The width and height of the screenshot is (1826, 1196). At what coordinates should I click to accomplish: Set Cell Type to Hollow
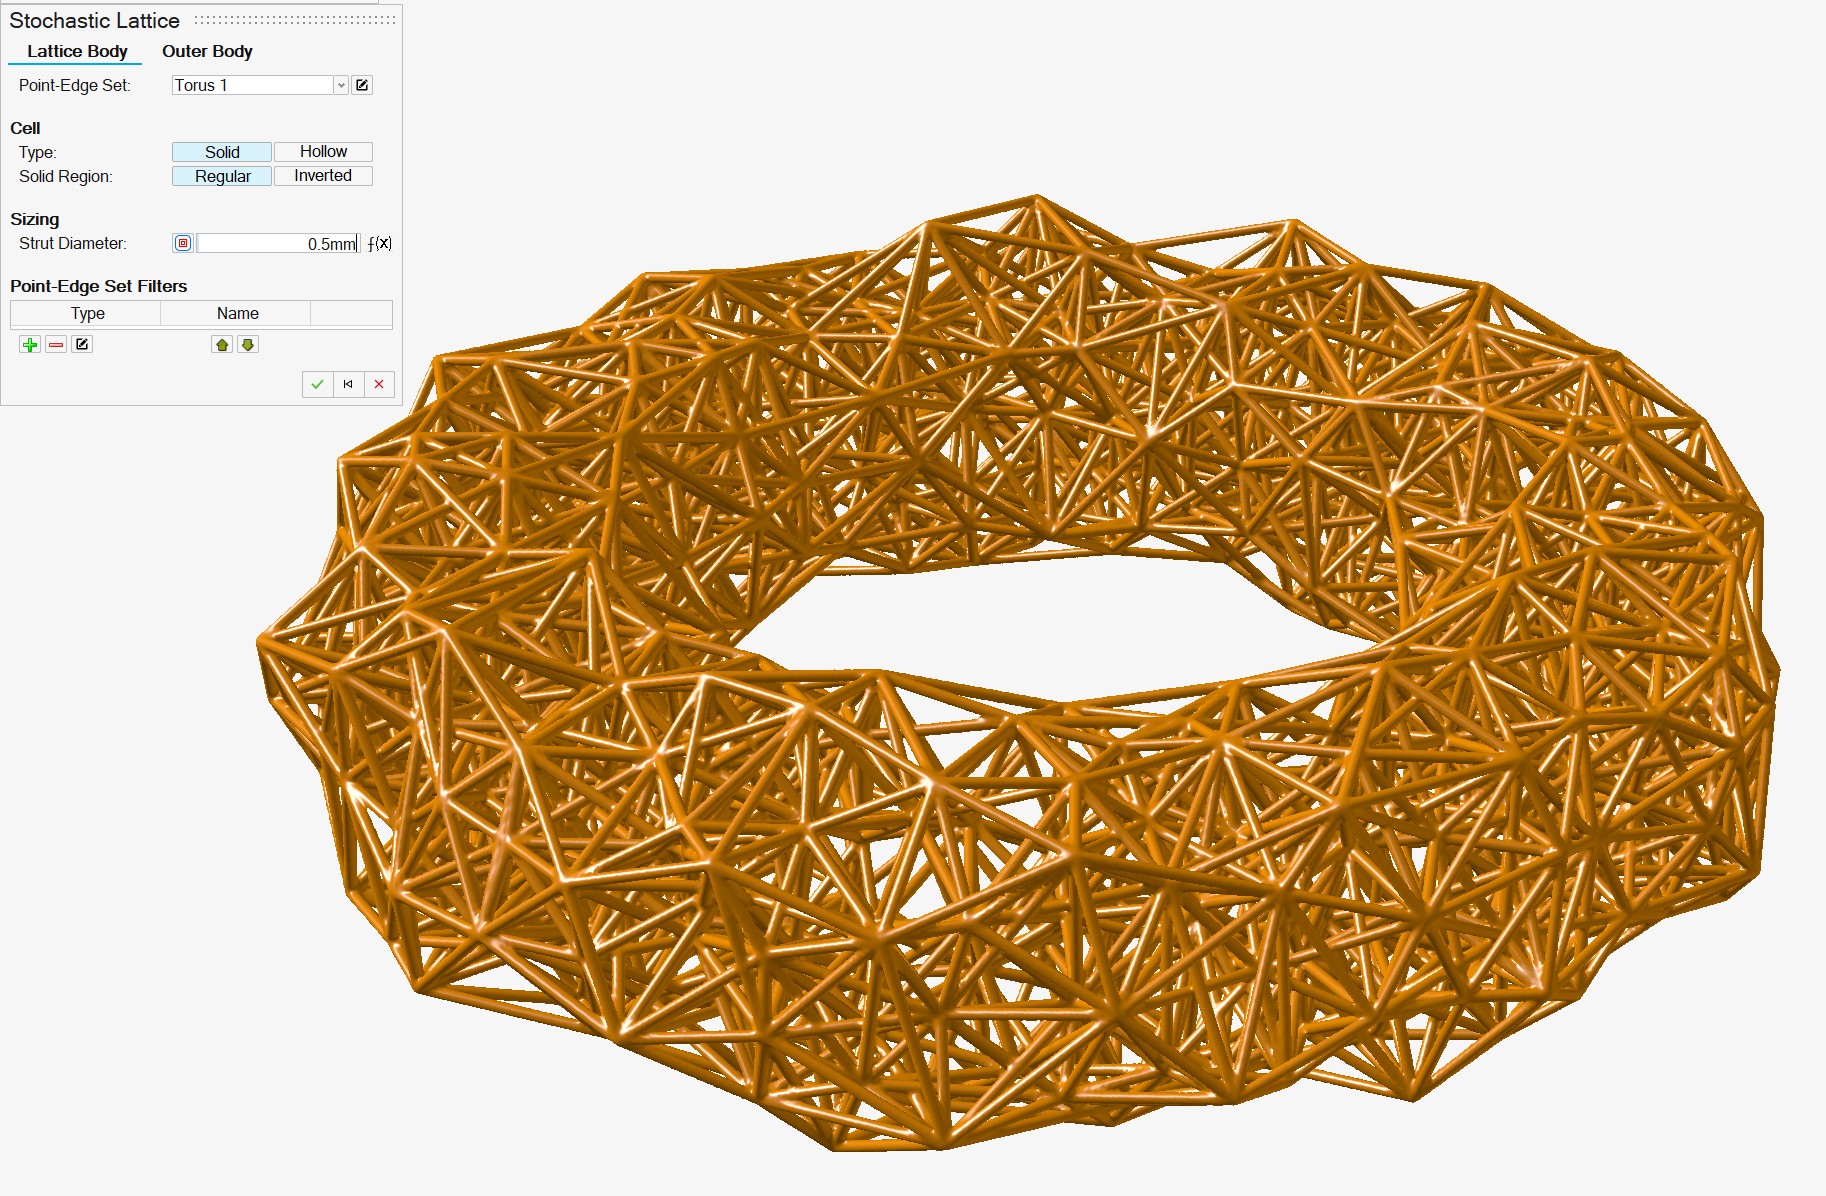[x=323, y=152]
